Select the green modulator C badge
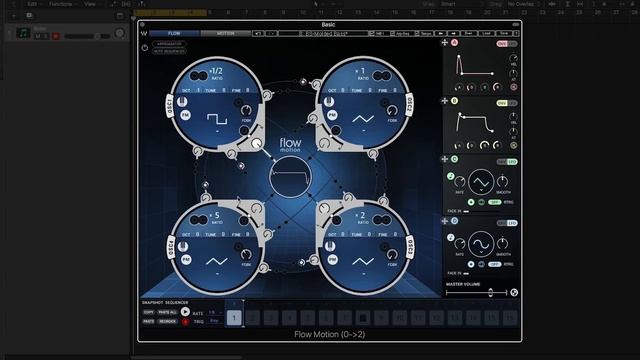Viewport: 640px width, 360px height. (x=454, y=159)
